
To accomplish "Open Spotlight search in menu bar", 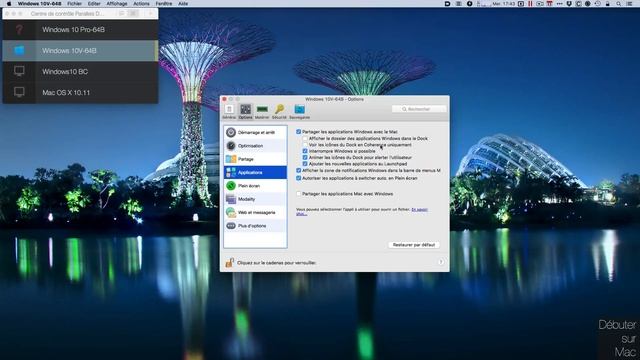I will pos(619,4).
